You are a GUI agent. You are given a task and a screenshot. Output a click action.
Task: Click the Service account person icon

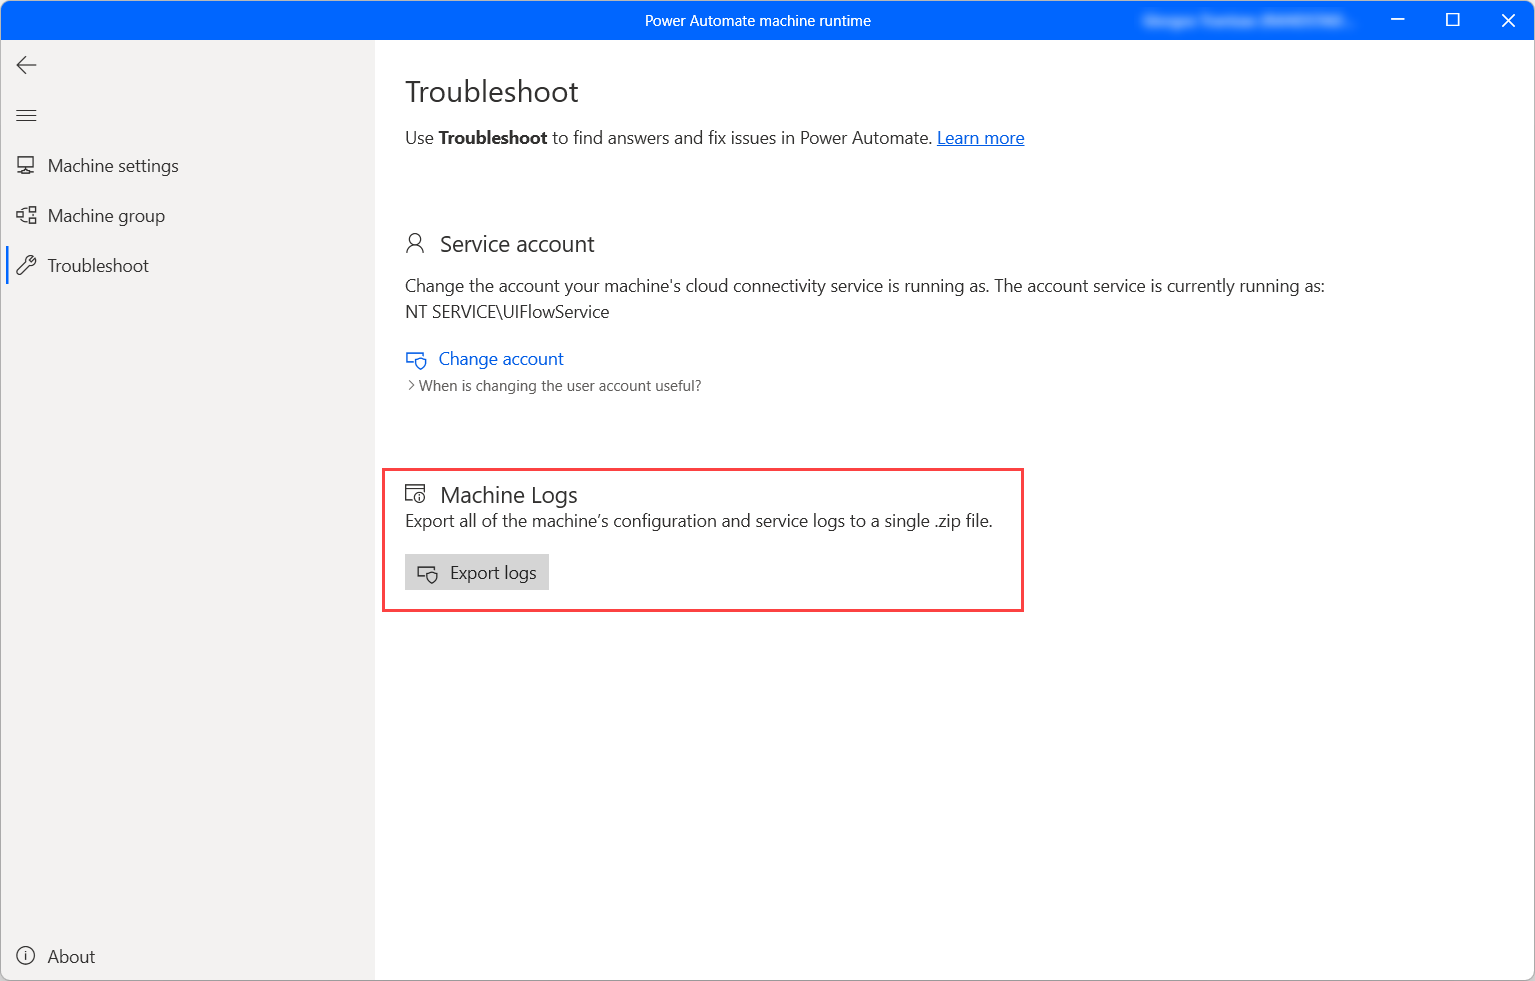pos(415,243)
